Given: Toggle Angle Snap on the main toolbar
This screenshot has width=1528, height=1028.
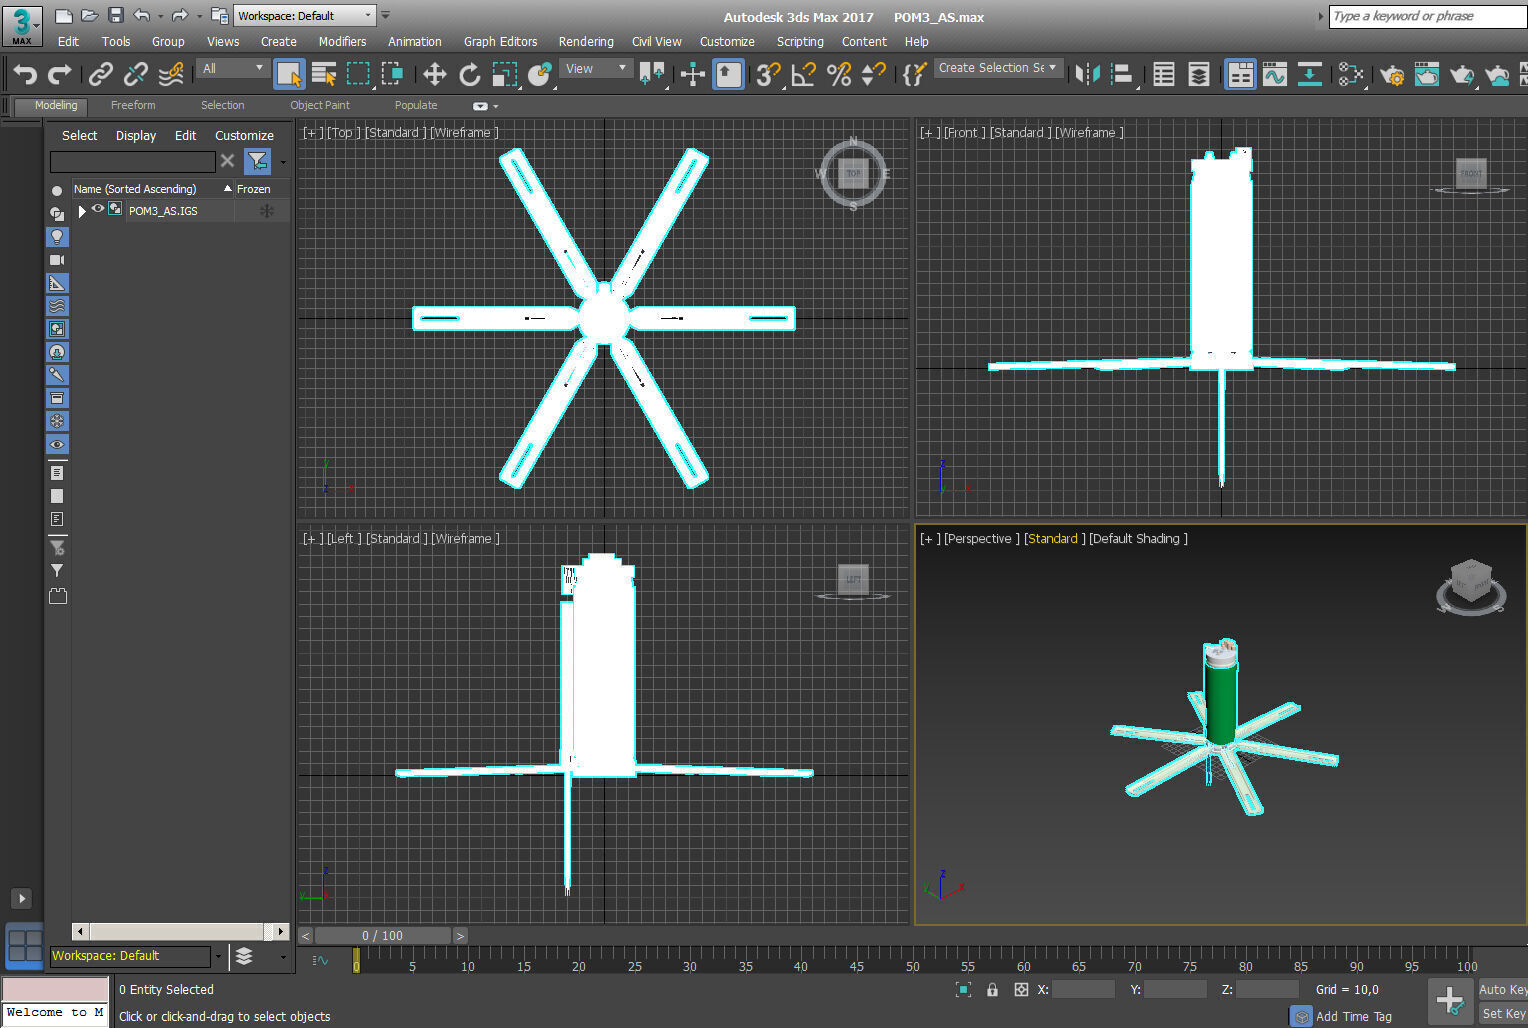Looking at the screenshot, I should pyautogui.click(x=803, y=74).
